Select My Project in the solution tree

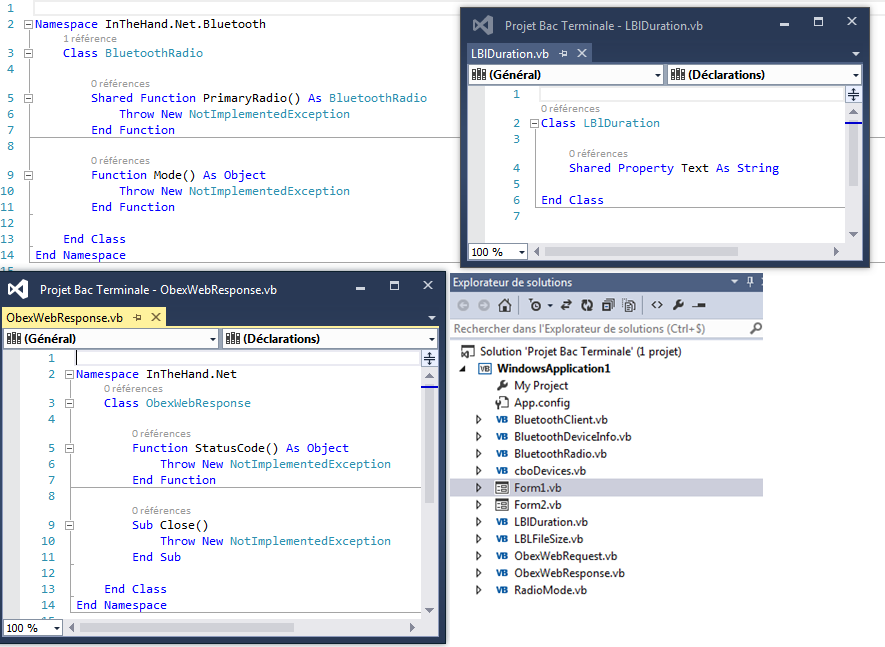pyautogui.click(x=541, y=386)
